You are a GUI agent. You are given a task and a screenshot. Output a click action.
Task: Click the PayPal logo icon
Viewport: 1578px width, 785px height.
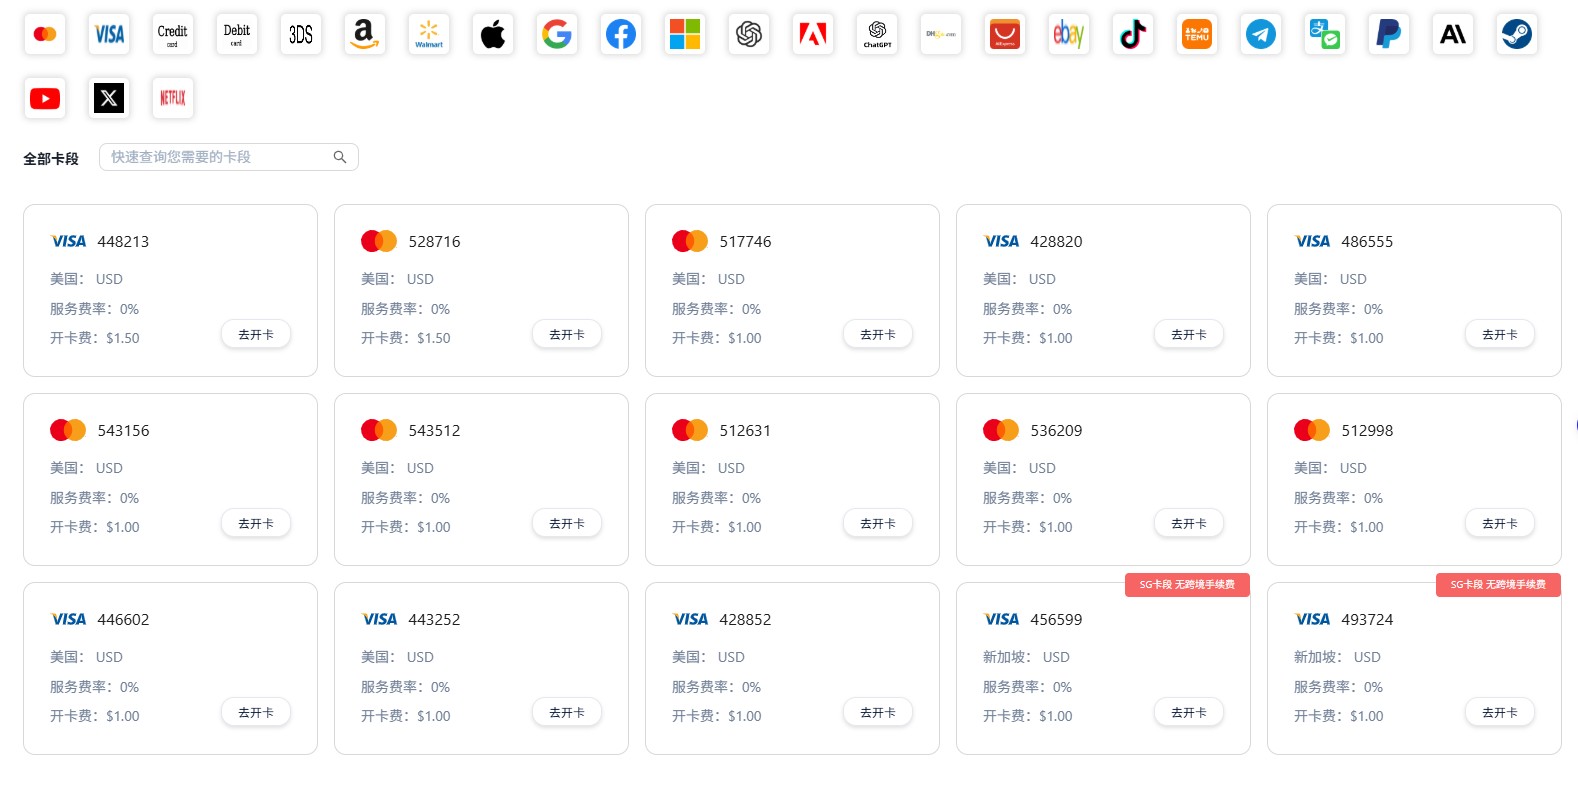pos(1389,34)
